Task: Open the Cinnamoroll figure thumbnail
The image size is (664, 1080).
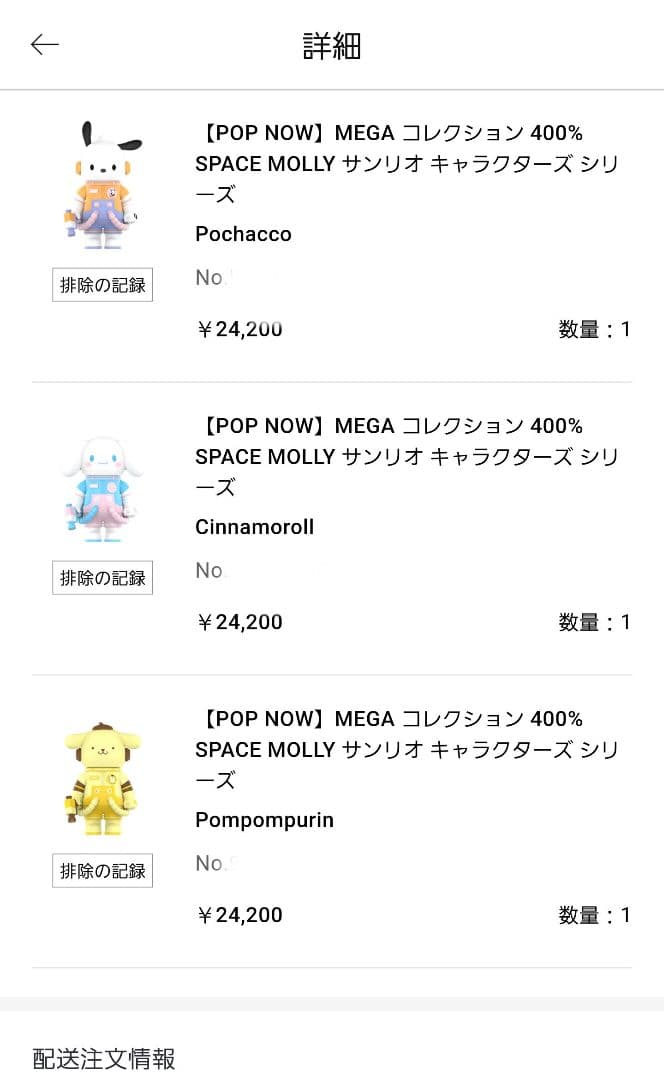Action: tap(102, 487)
